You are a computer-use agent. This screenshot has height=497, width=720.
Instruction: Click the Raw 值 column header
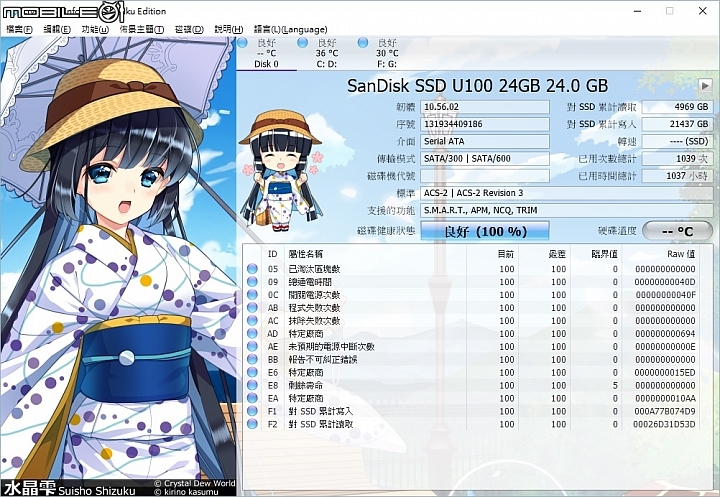[681, 254]
